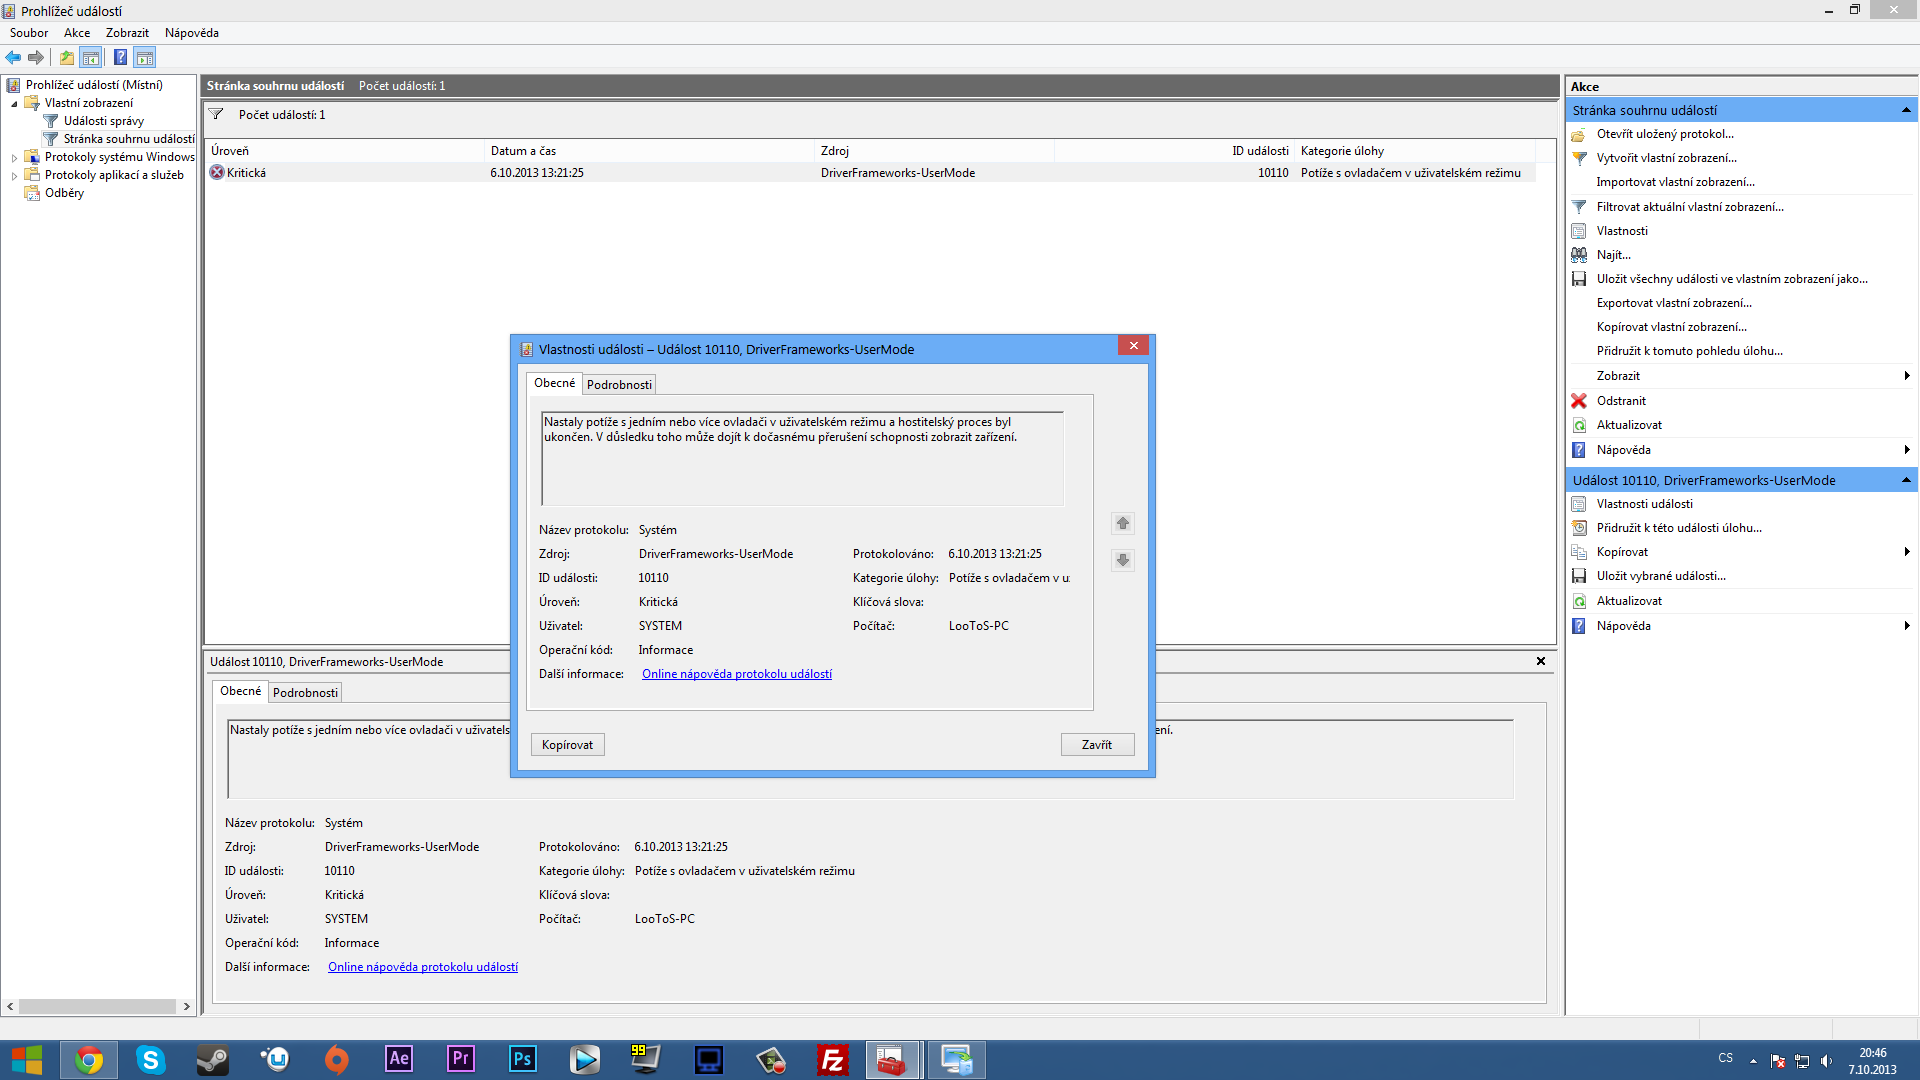1920x1080 pixels.
Task: Click the Aktualizovat refresh icon under Odstranit
Action: pyautogui.click(x=1579, y=425)
